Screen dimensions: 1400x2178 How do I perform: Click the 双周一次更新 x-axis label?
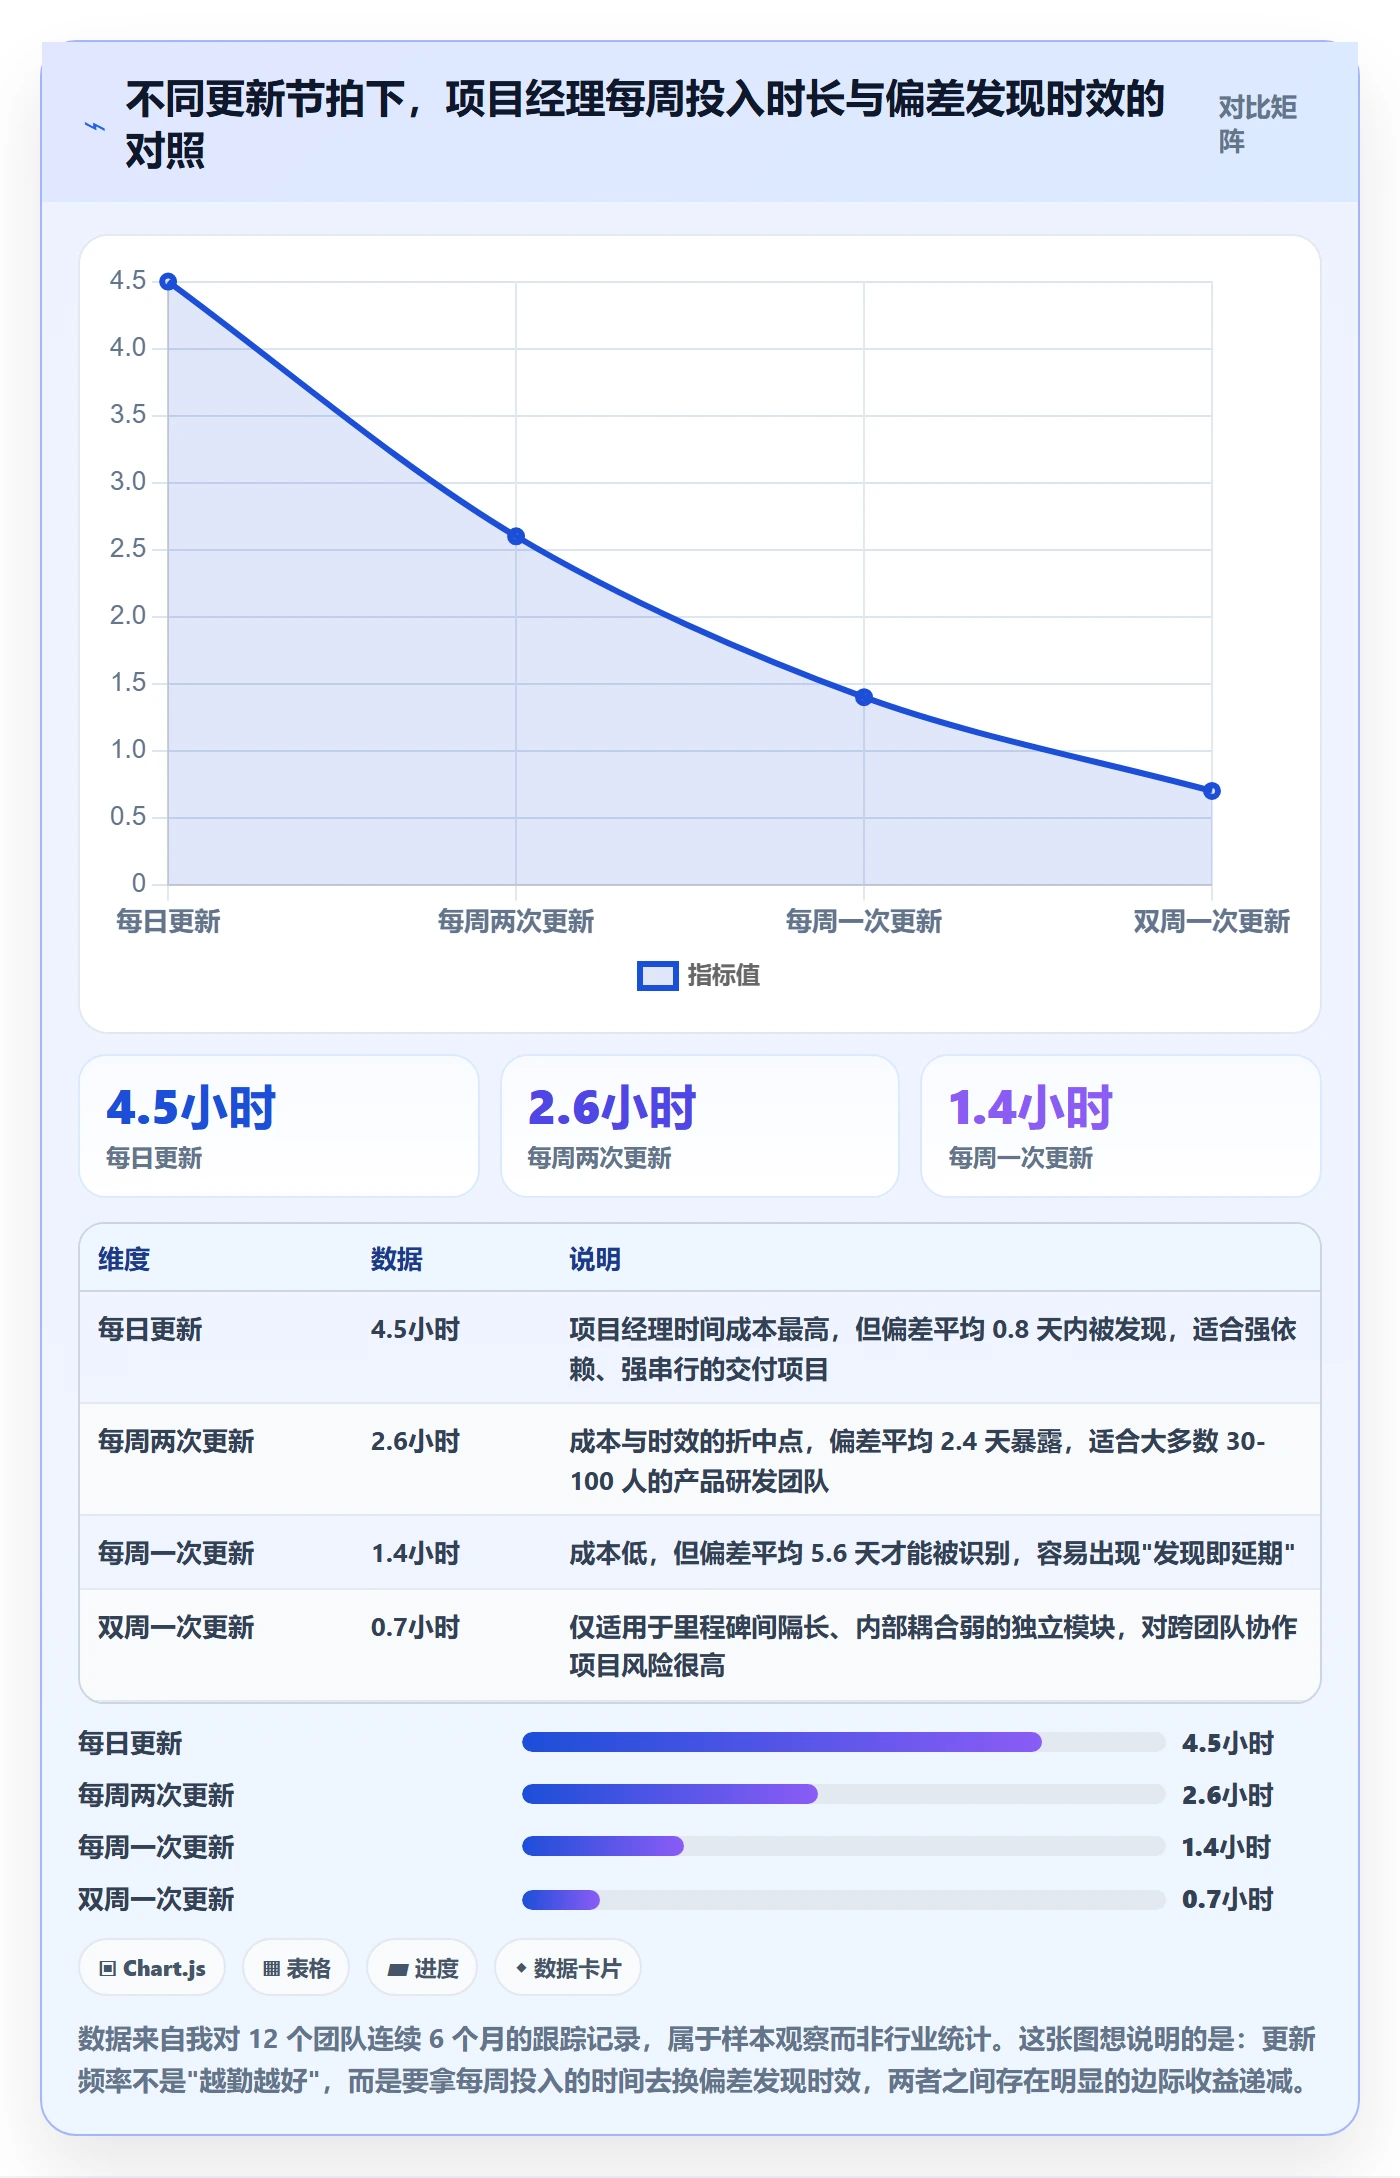point(1211,922)
